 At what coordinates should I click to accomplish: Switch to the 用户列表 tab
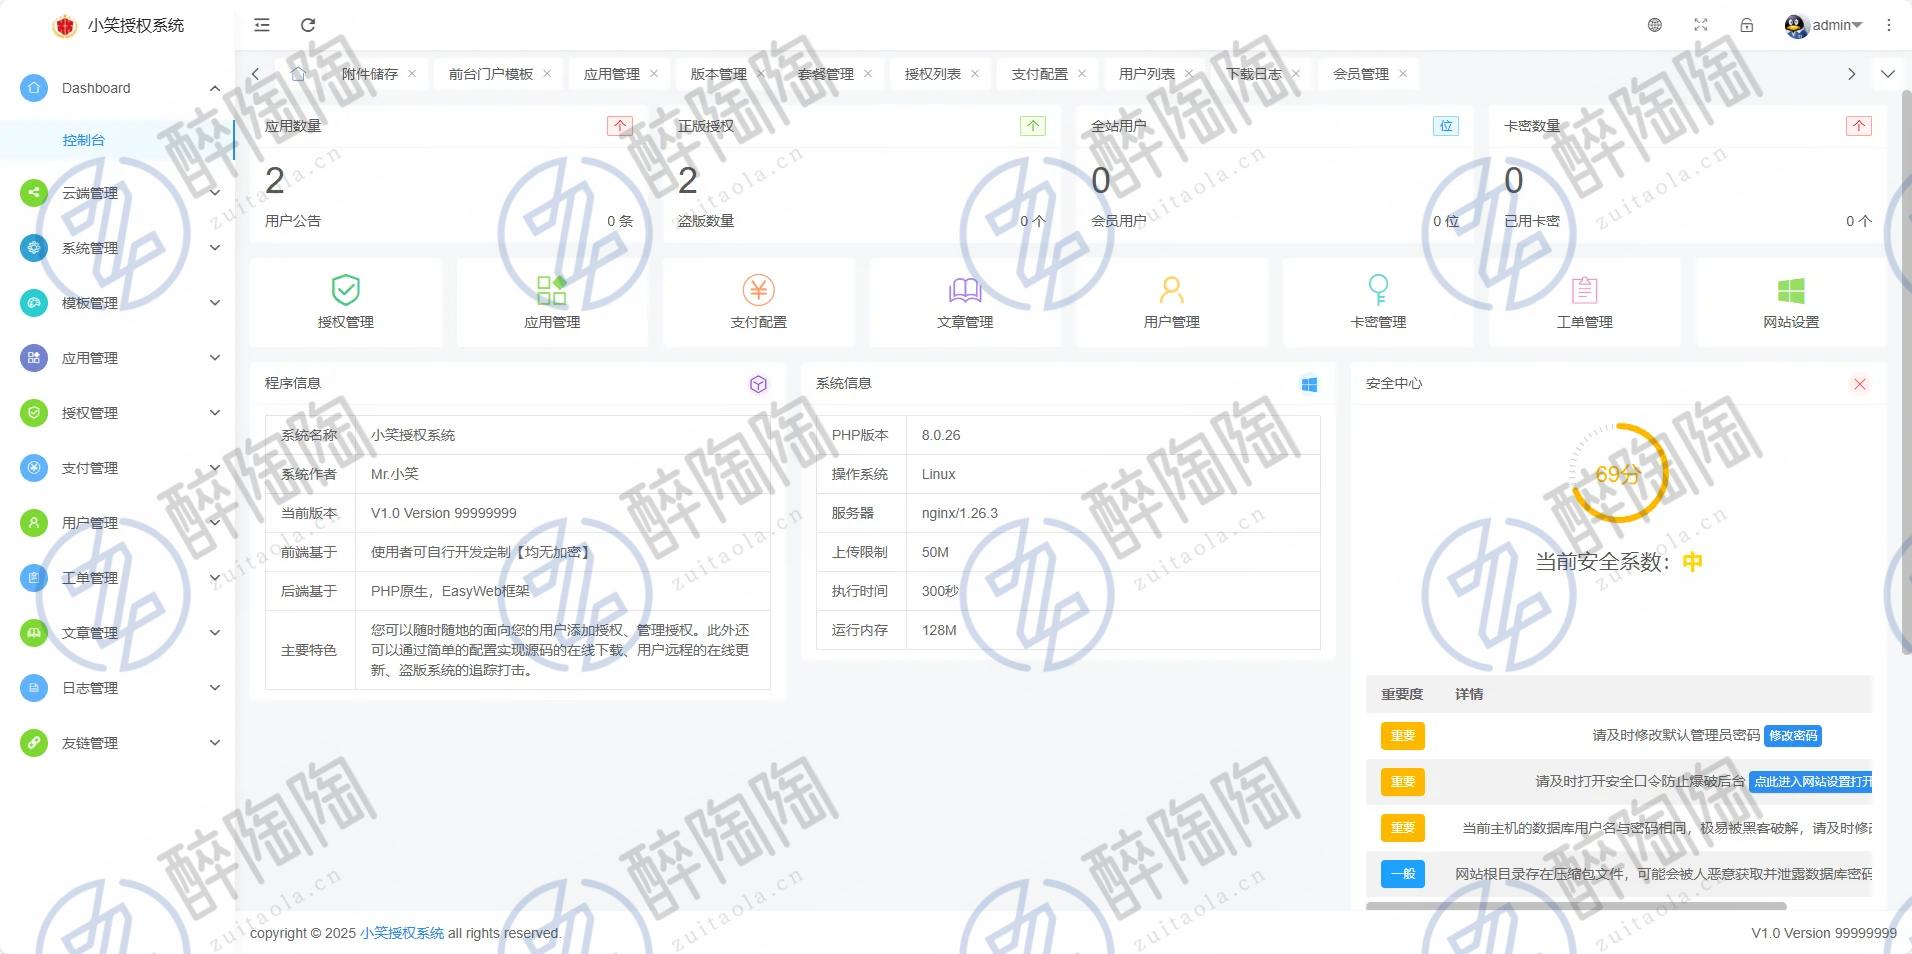pyautogui.click(x=1146, y=74)
